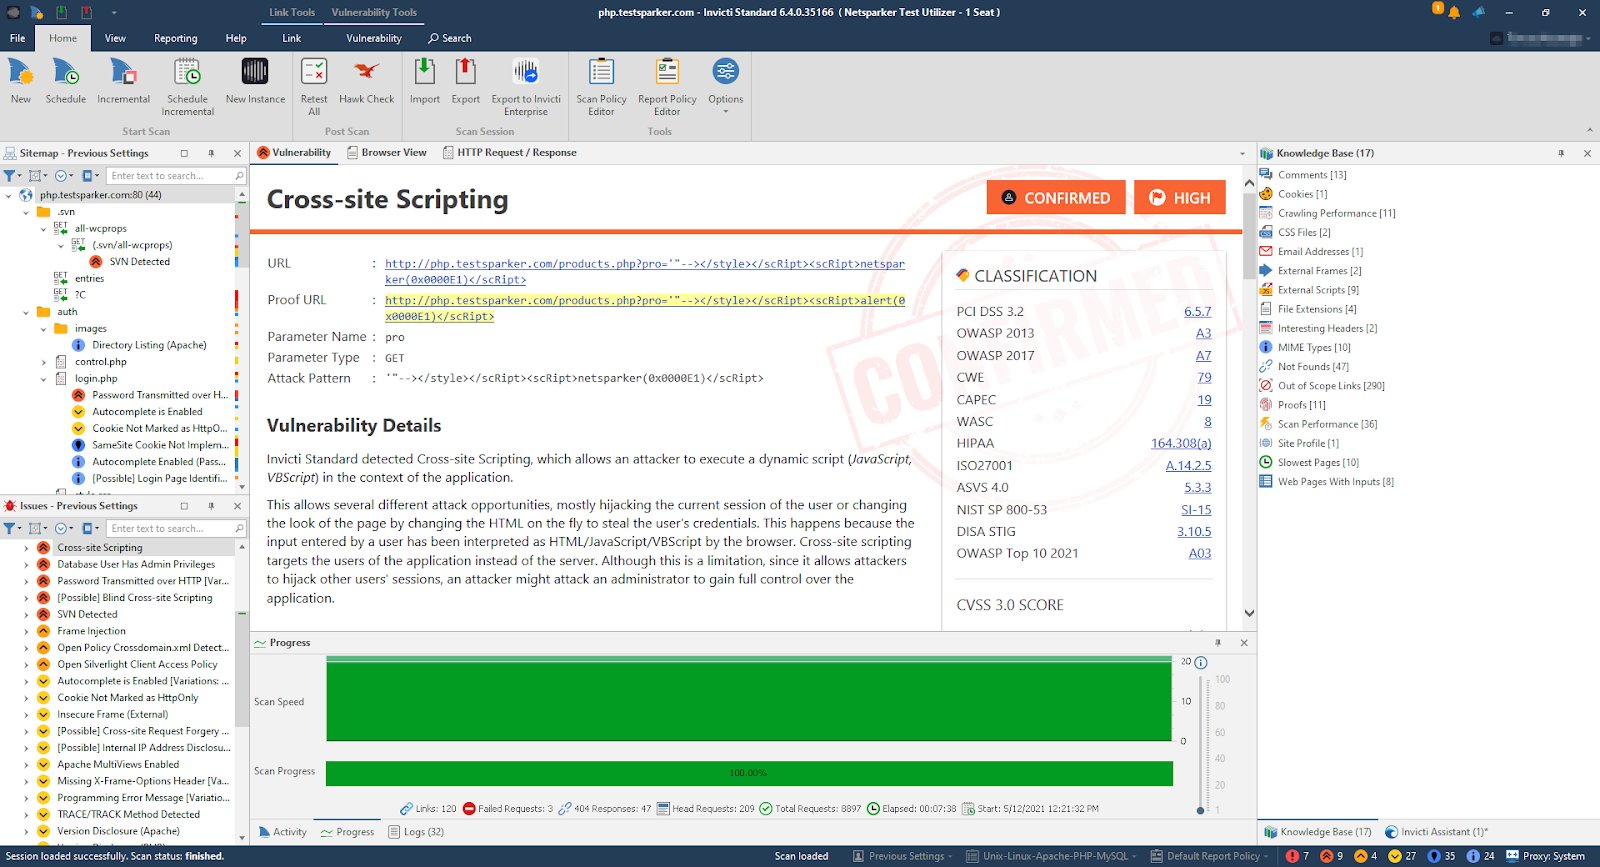
Task: Open the Help ribbon tab
Action: (x=236, y=38)
